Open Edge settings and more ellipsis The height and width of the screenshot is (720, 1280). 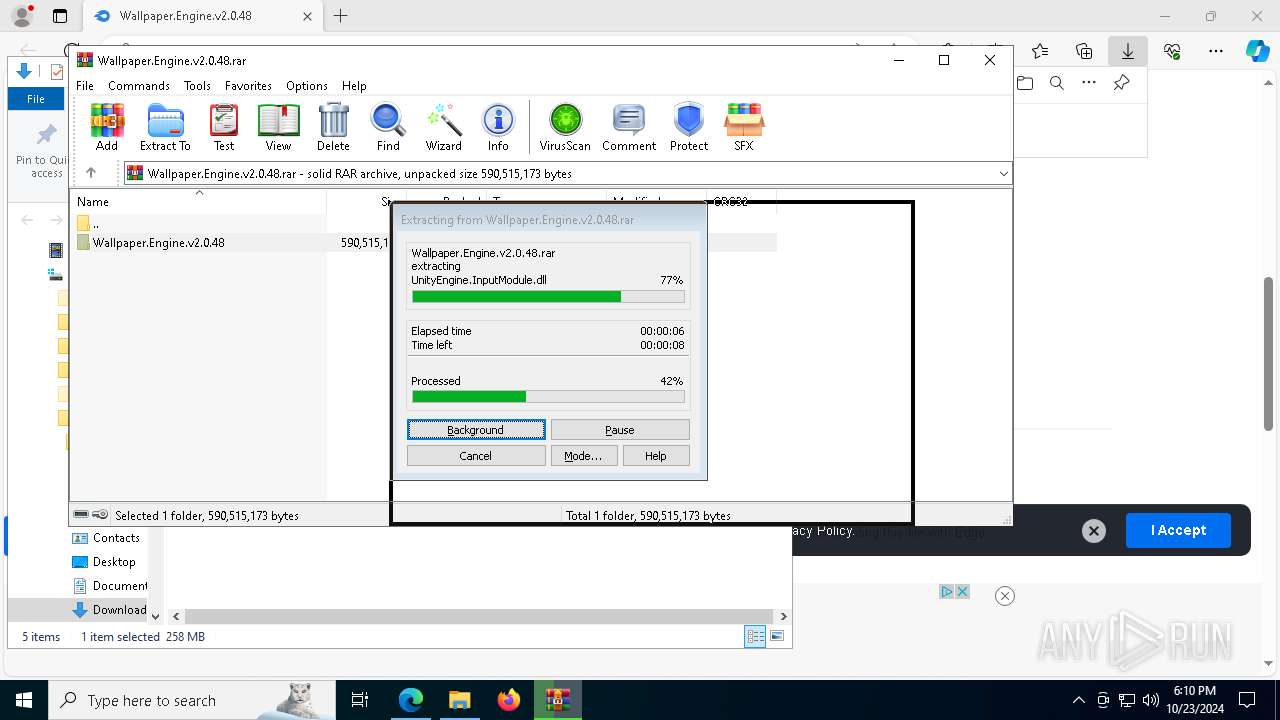point(1216,51)
